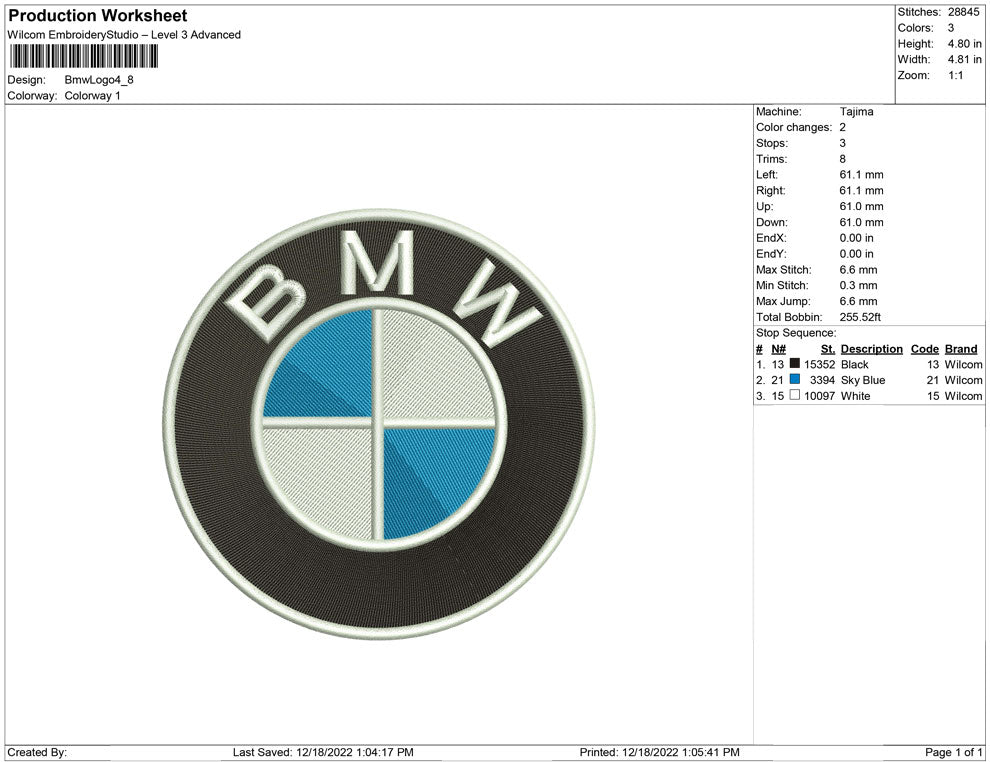Click the BMW logo embroidery preview

point(379,424)
